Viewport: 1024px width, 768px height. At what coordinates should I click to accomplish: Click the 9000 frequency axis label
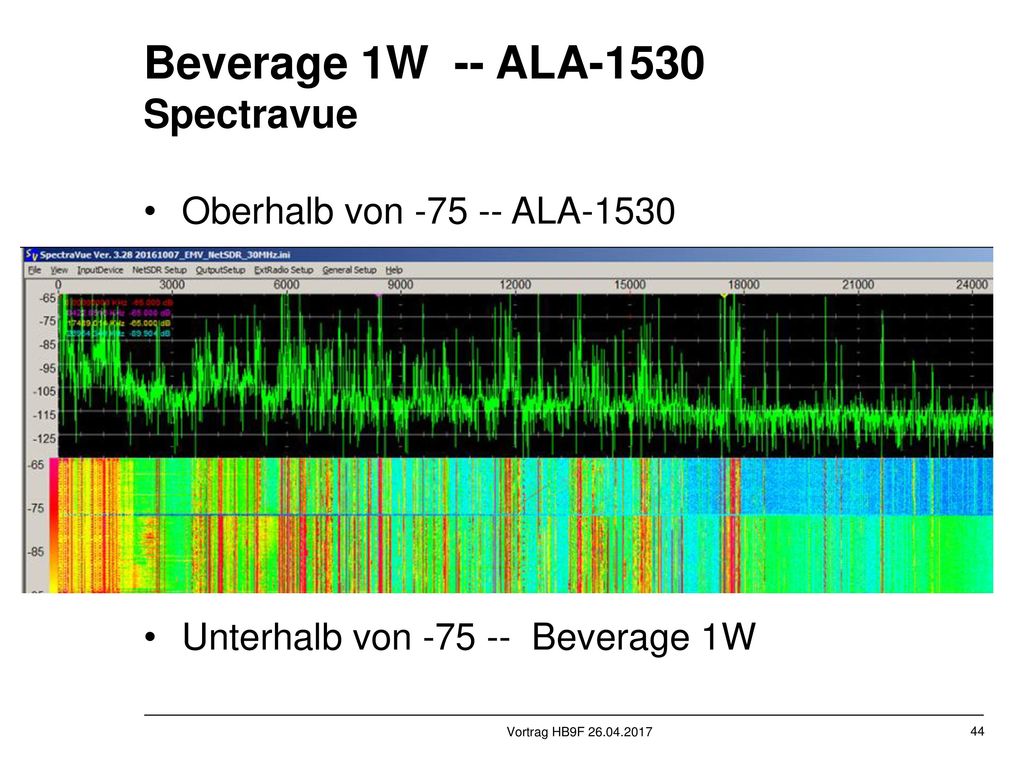coord(400,285)
